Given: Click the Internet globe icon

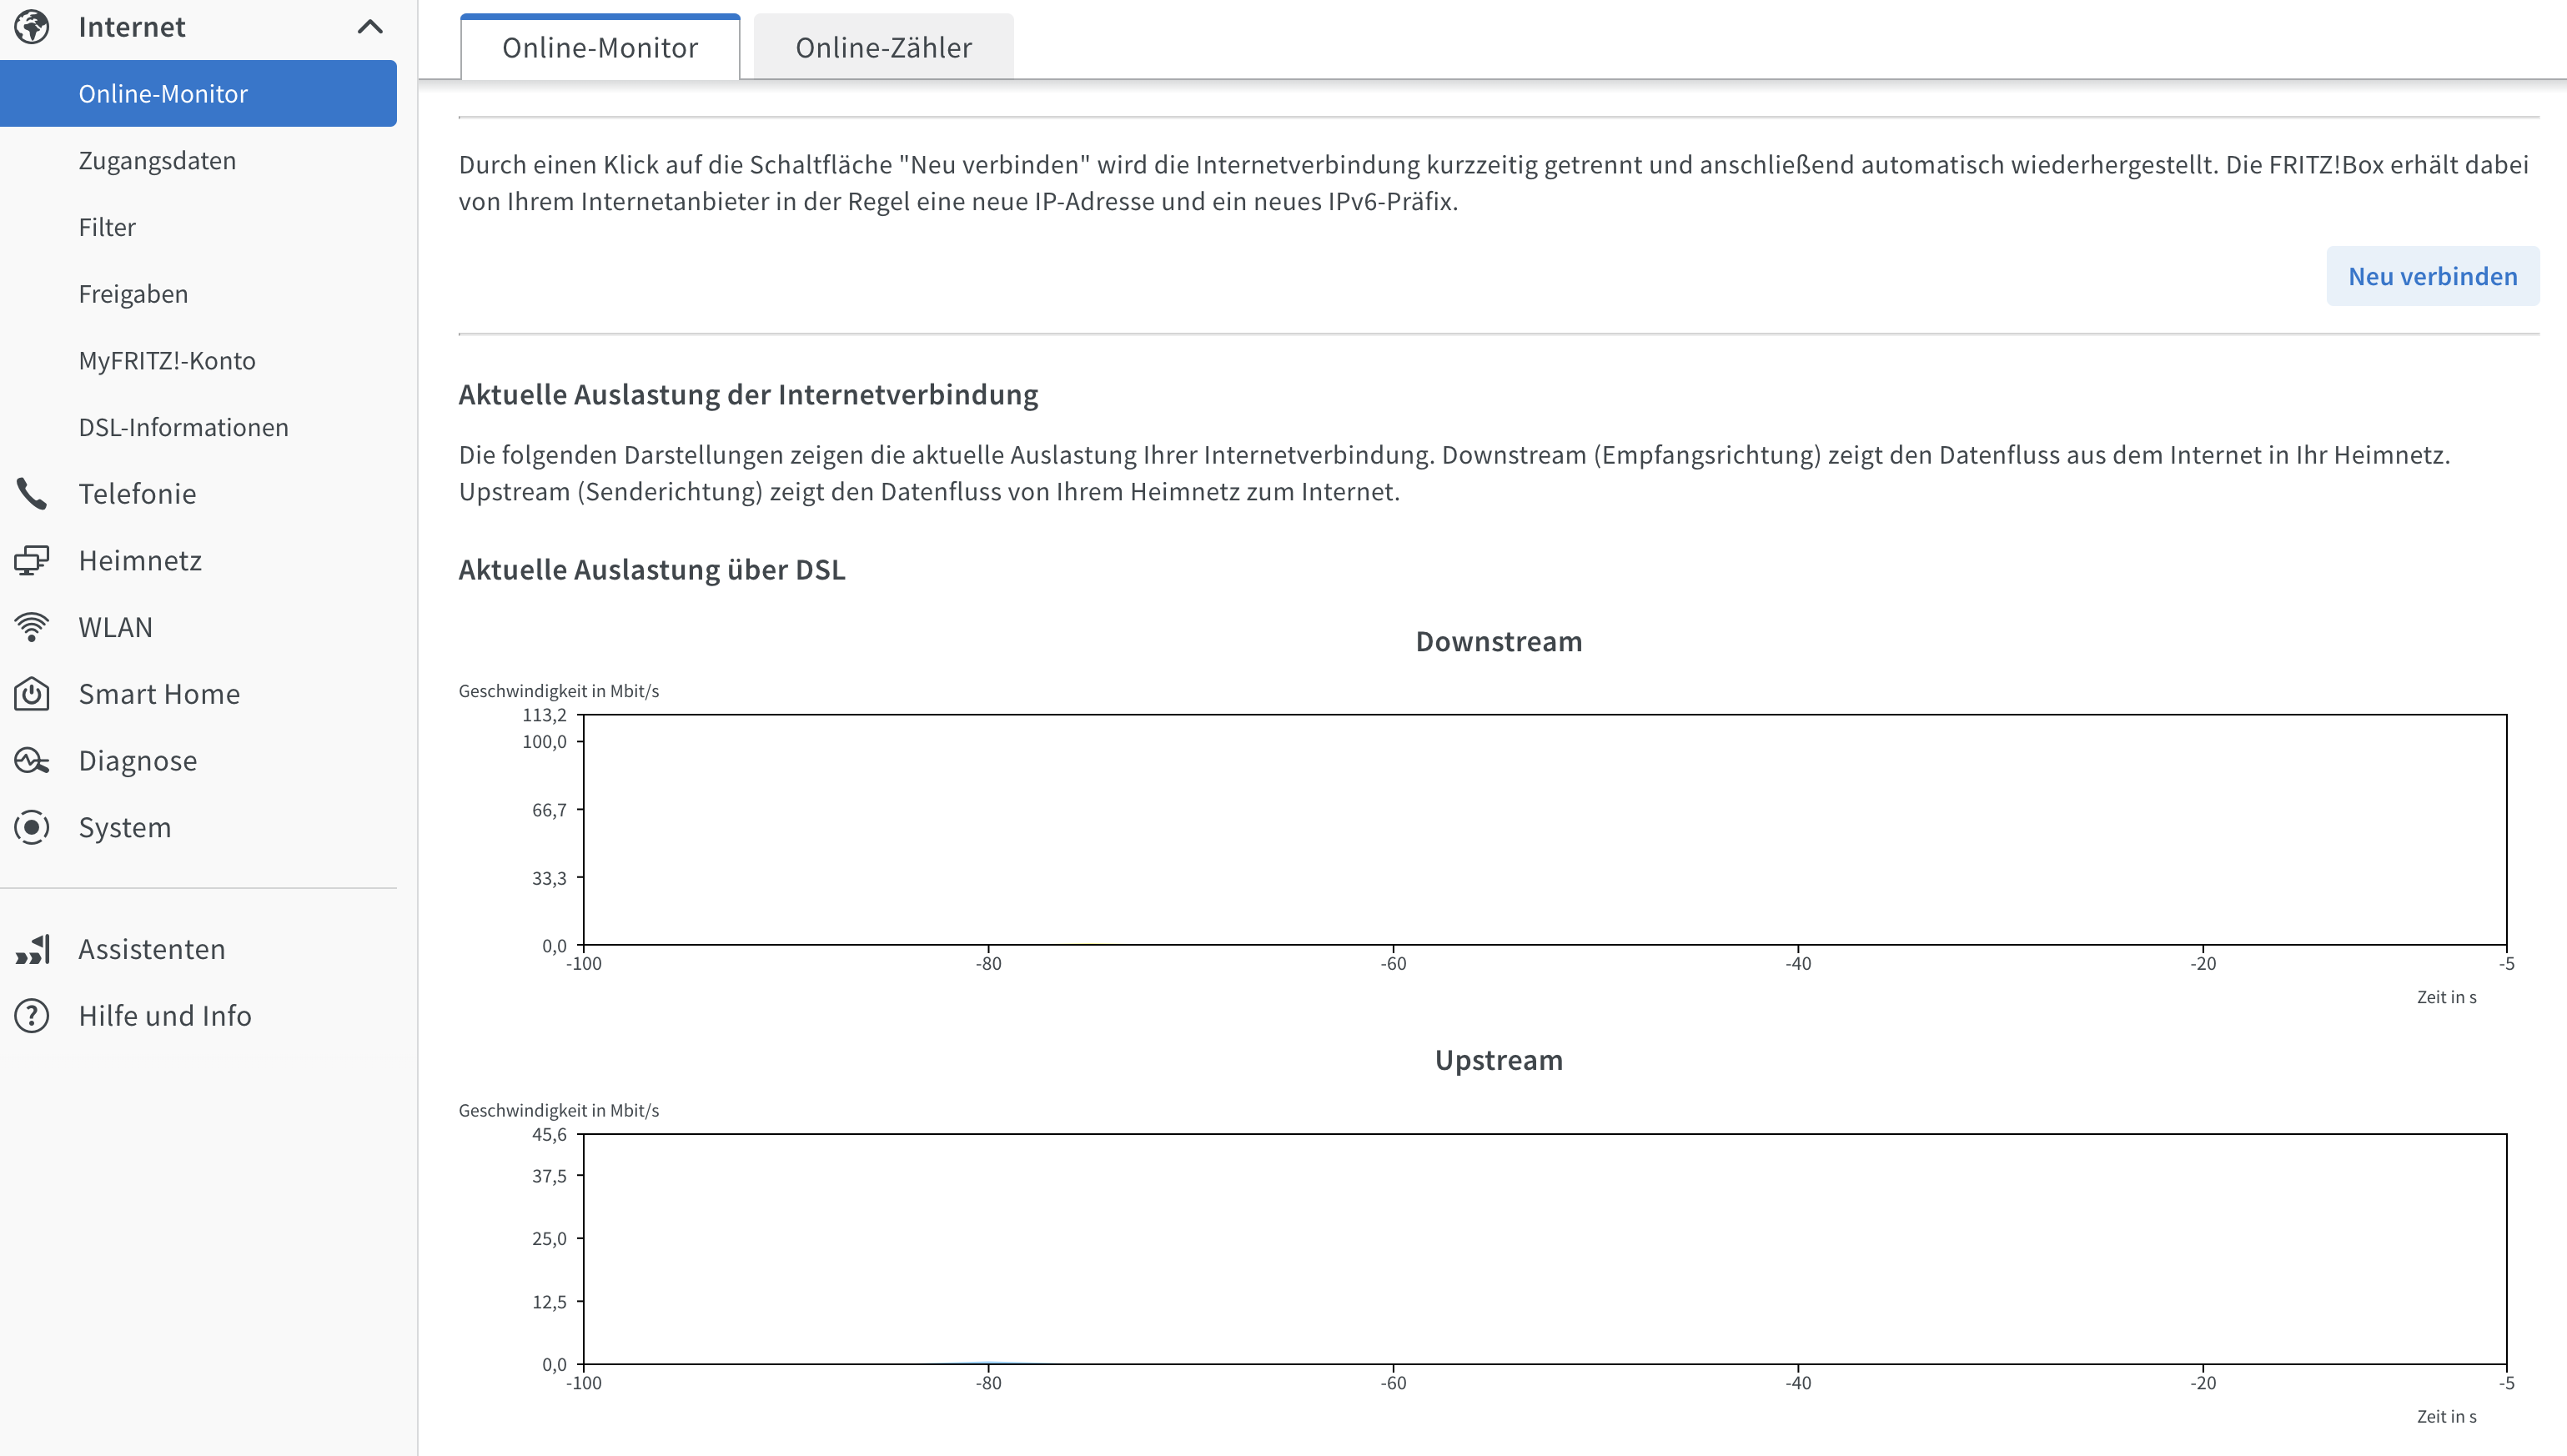Looking at the screenshot, I should tap(32, 27).
